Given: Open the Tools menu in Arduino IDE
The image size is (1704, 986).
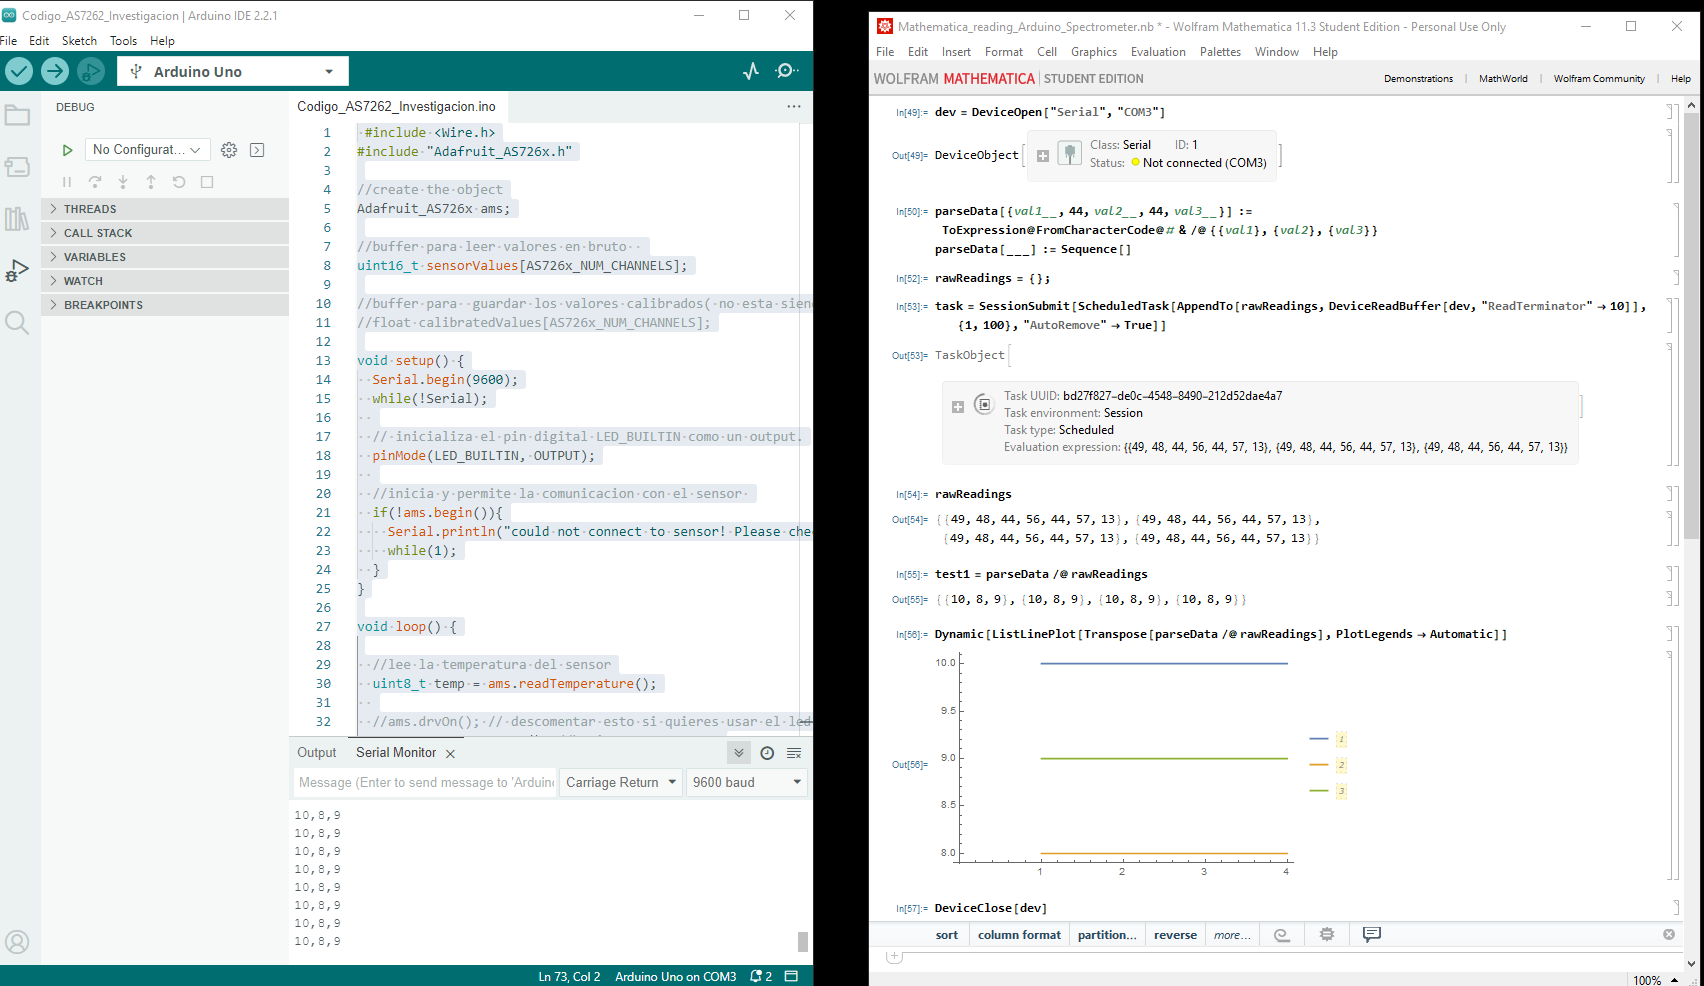Looking at the screenshot, I should (123, 41).
